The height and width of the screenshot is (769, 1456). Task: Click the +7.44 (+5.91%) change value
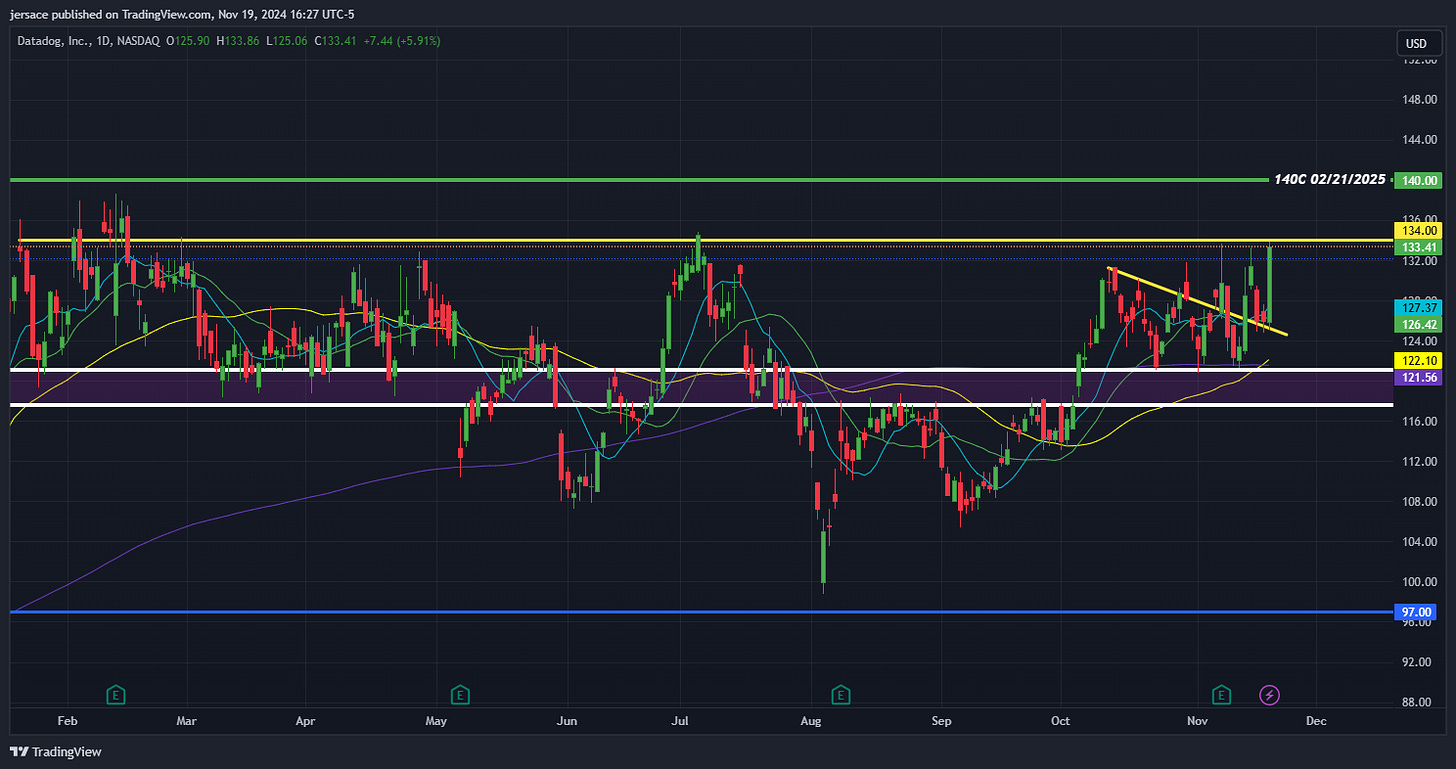(x=401, y=41)
